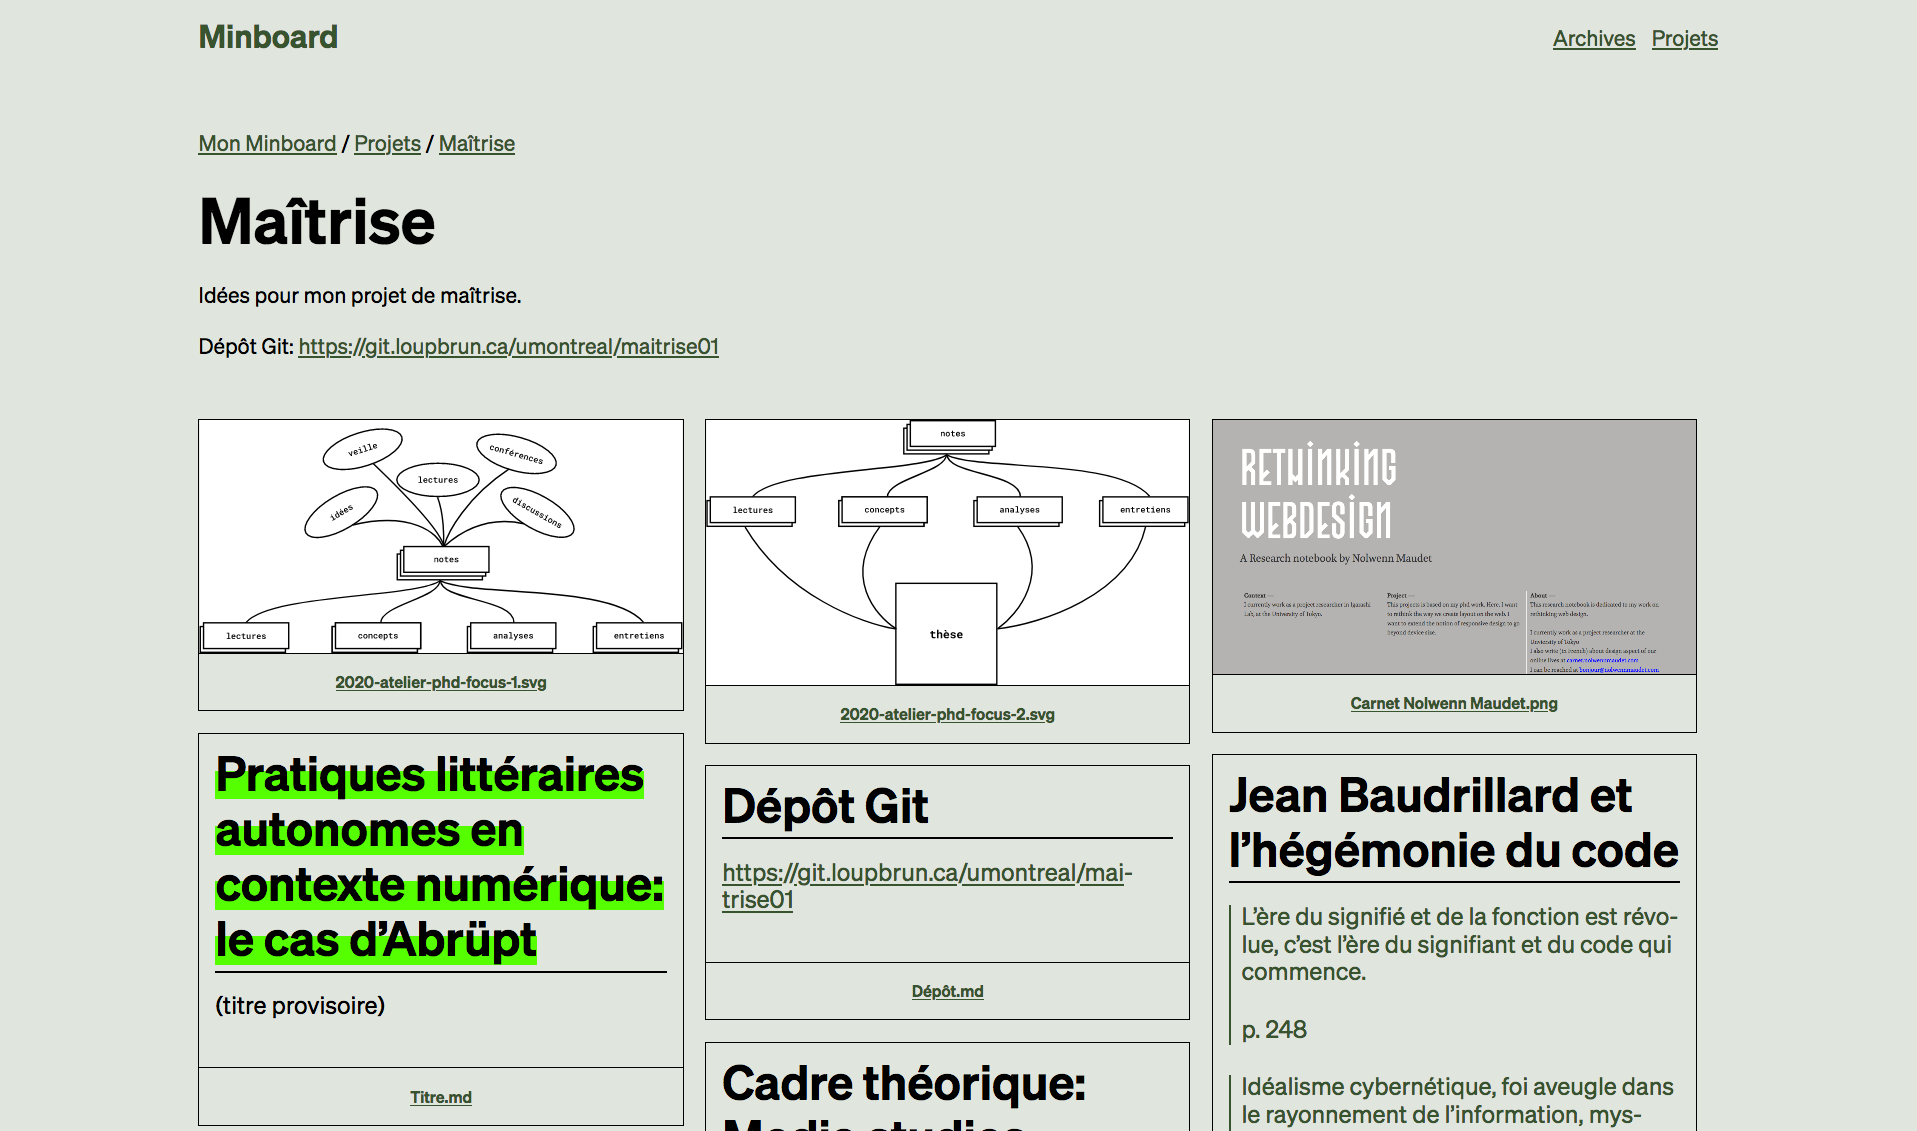
Task: Click the Minboard site title
Action: pyautogui.click(x=268, y=37)
